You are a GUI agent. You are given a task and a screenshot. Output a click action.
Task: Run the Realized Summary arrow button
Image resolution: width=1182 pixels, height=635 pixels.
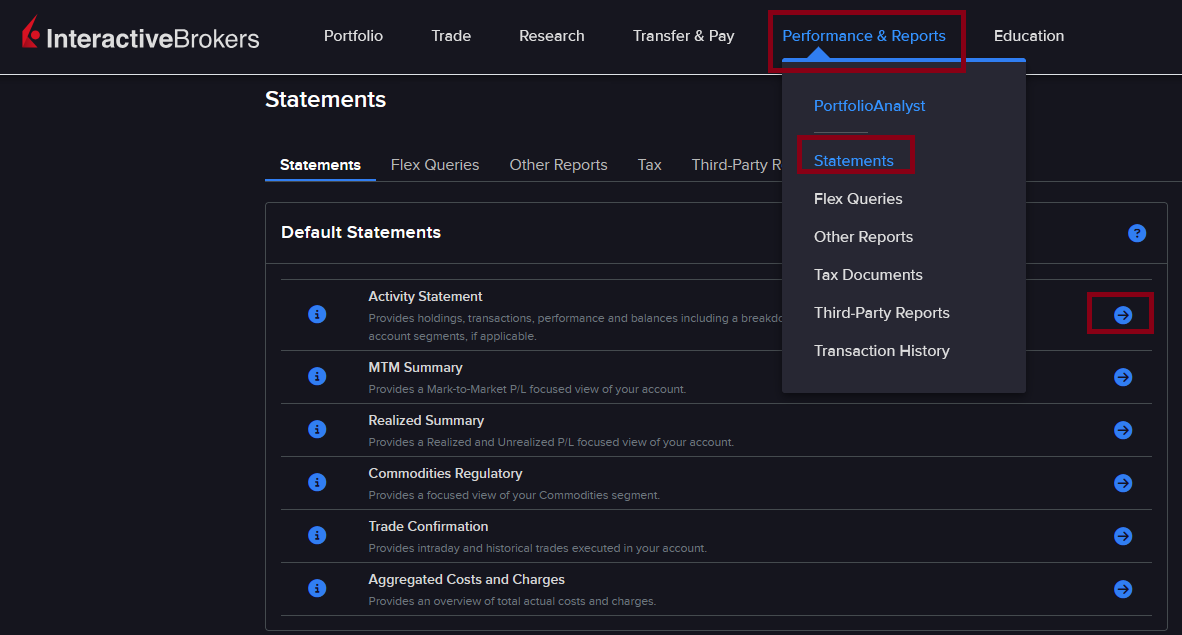pos(1123,430)
